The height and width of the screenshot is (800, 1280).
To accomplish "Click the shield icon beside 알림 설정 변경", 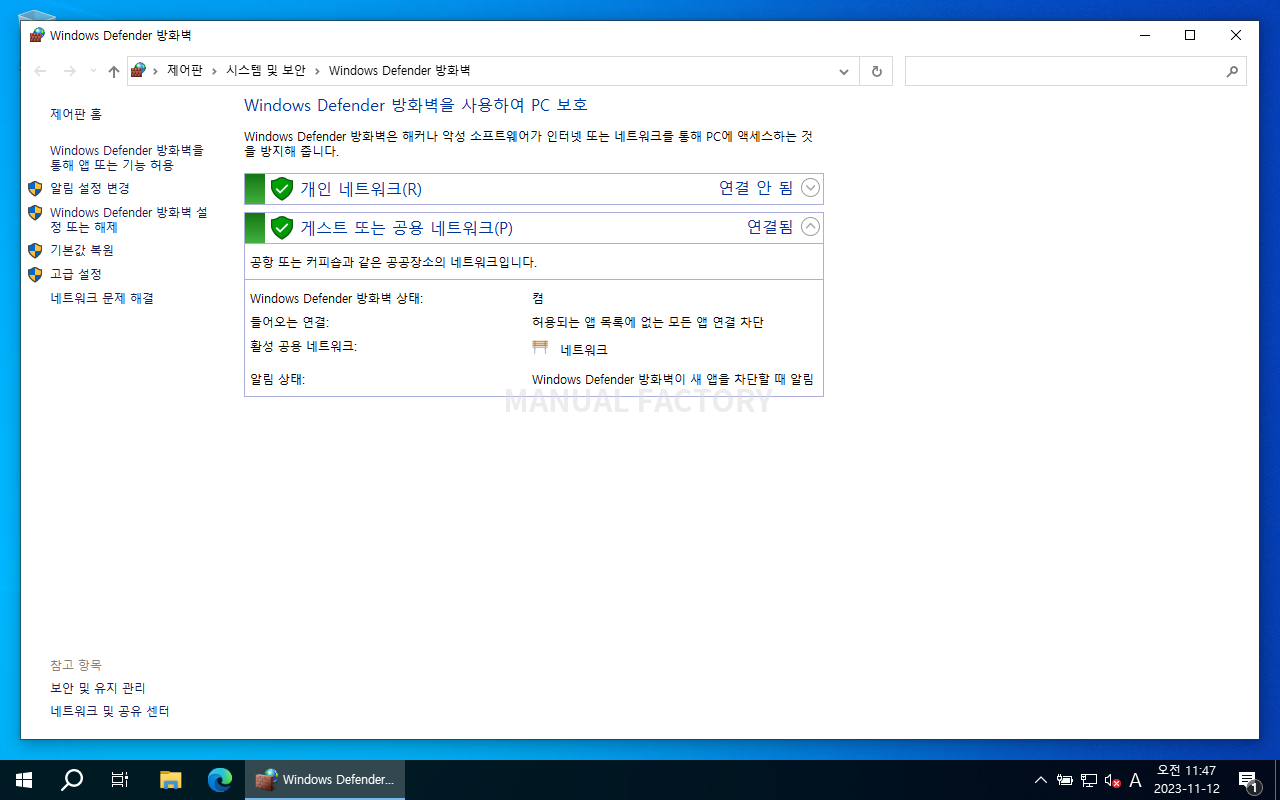I will pyautogui.click(x=35, y=188).
